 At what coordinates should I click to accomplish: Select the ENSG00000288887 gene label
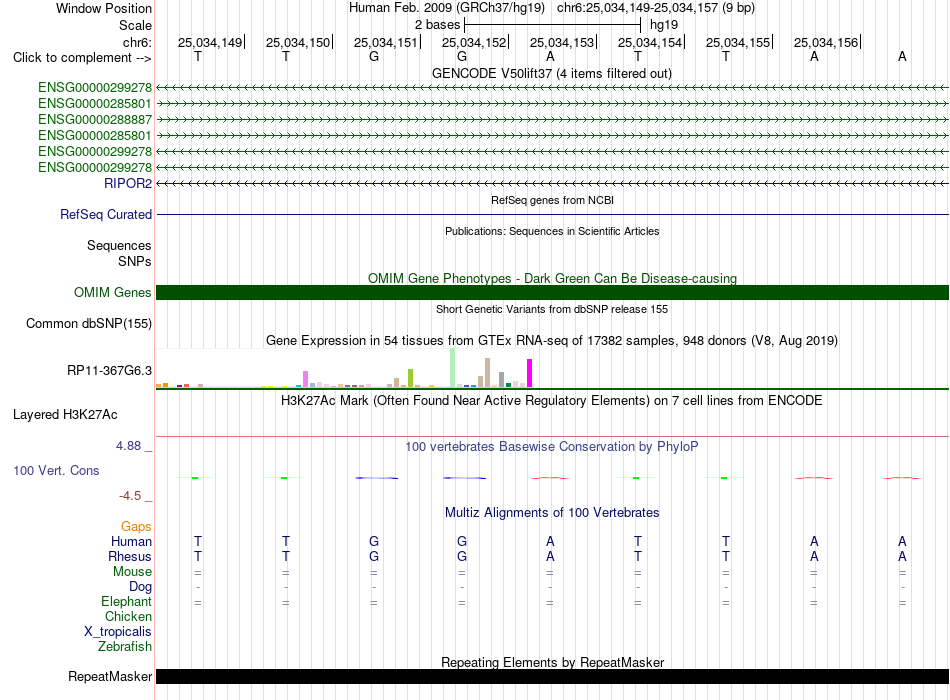95,119
